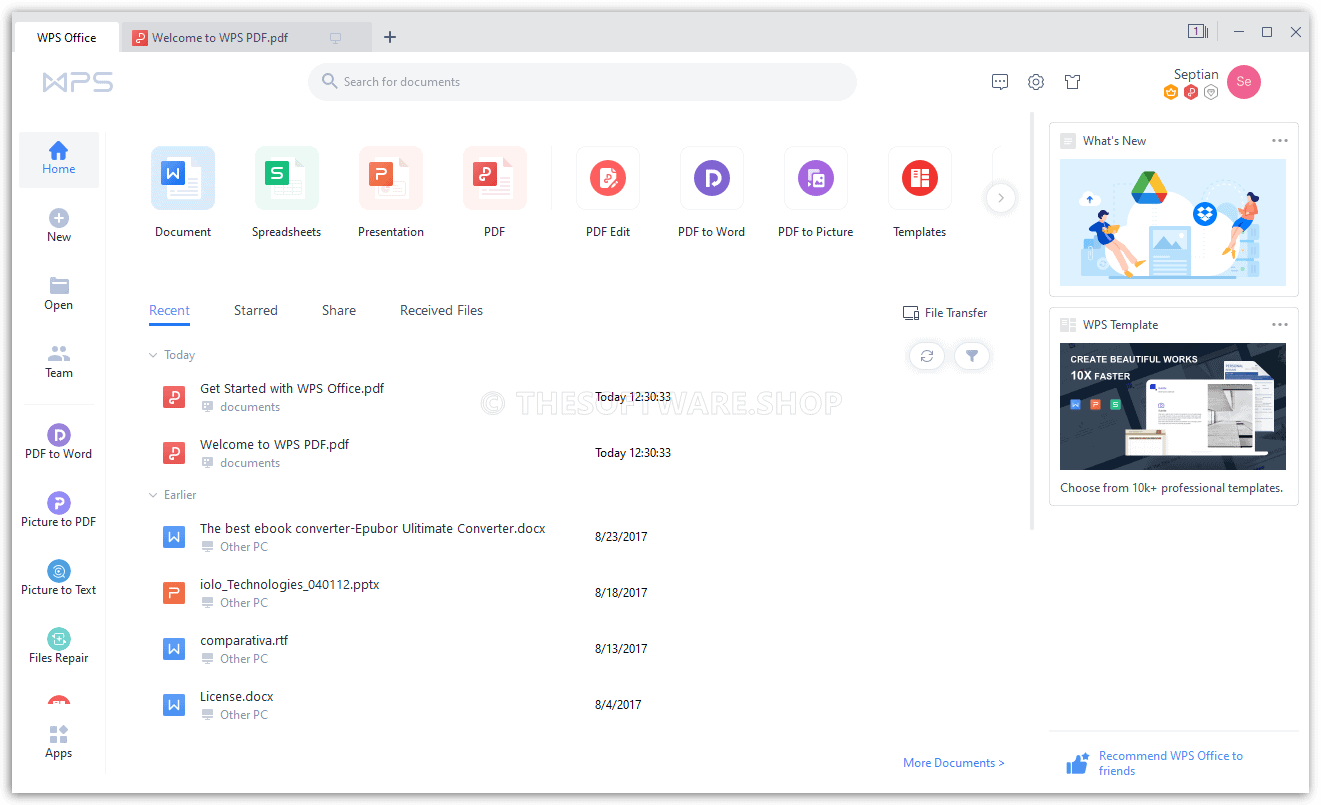
Task: Click the Septian user name
Action: tap(1196, 74)
